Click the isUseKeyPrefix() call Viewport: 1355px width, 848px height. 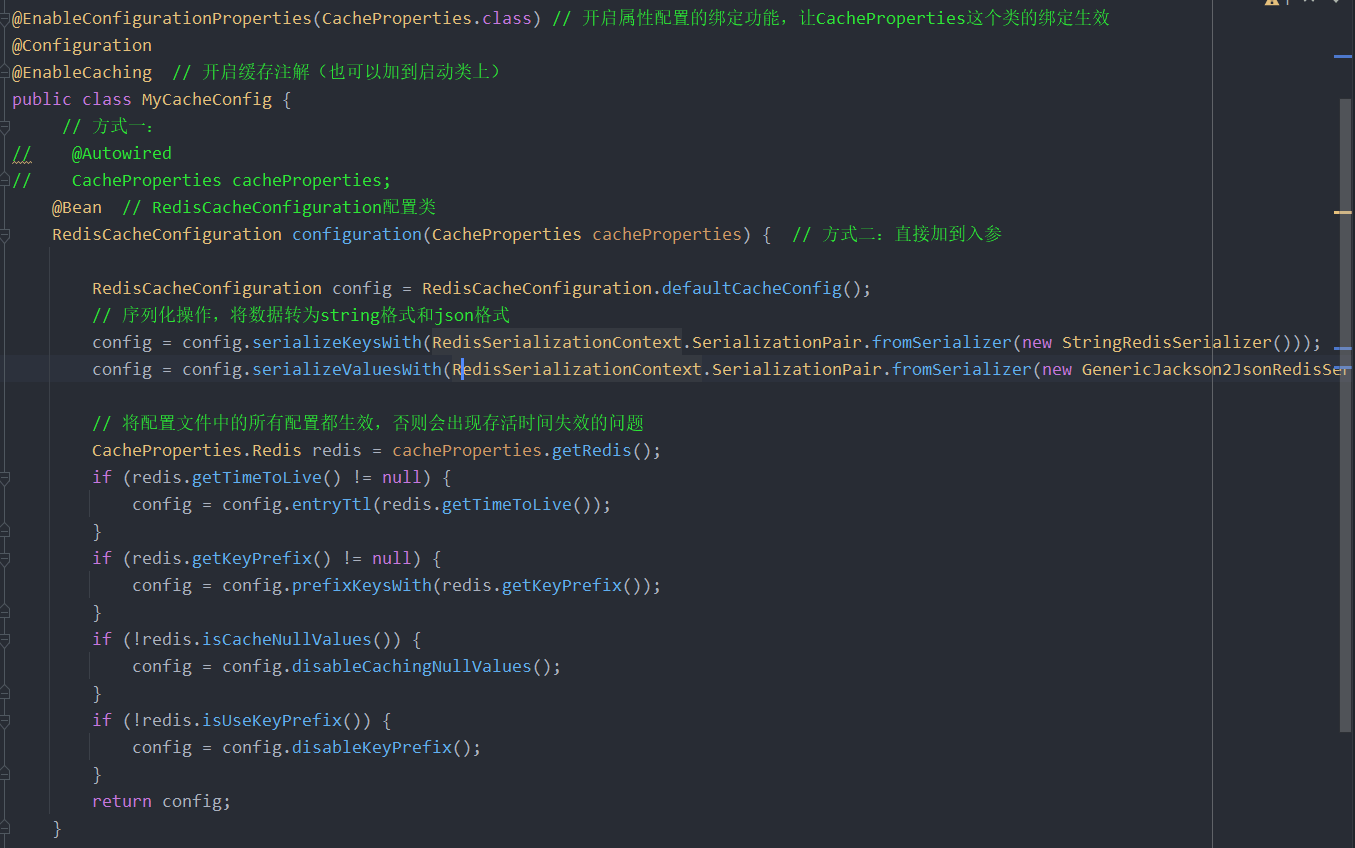[272, 720]
